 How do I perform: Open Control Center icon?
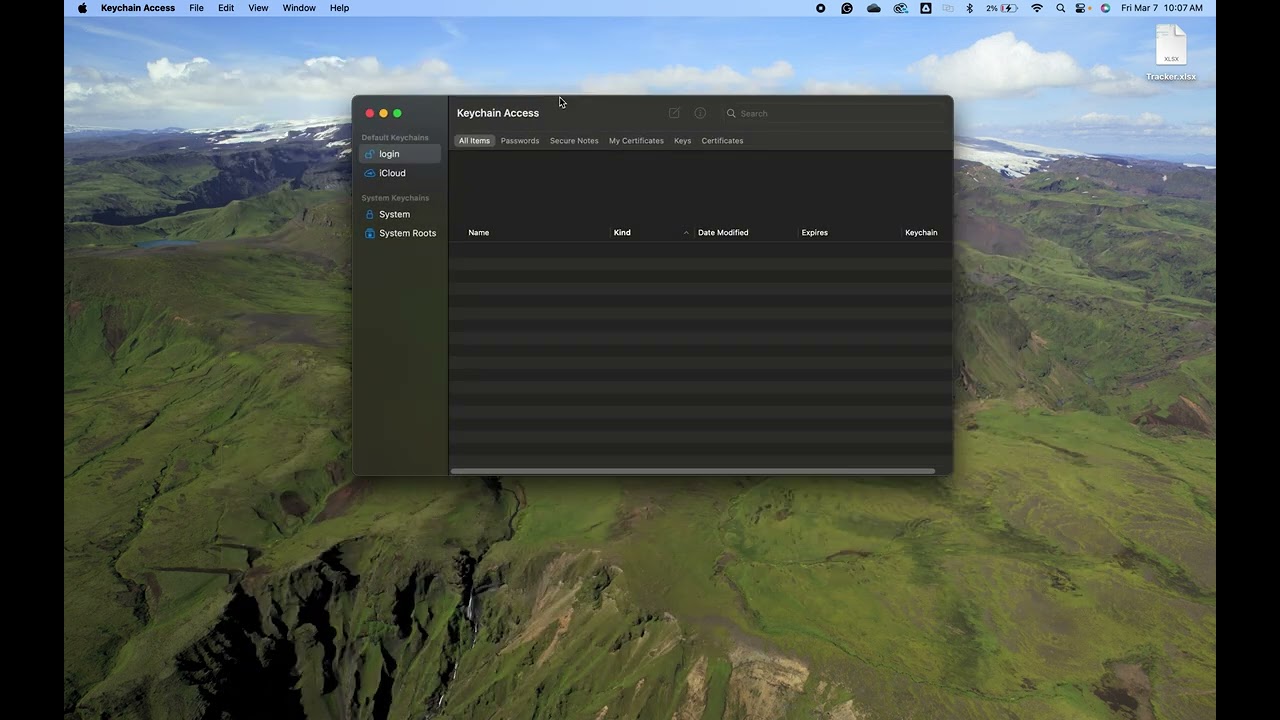pyautogui.click(x=1082, y=8)
